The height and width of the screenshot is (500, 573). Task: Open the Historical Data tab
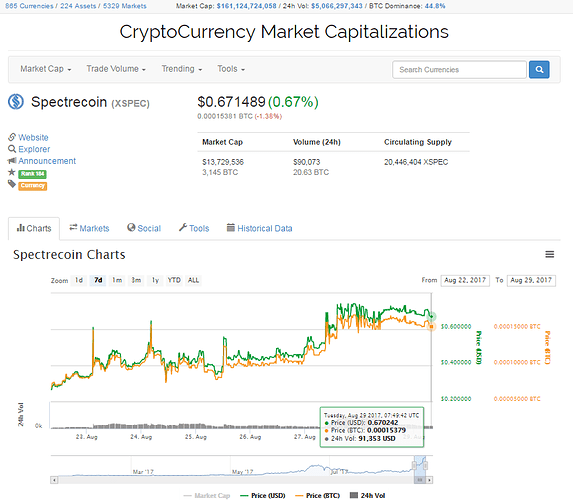pos(260,228)
